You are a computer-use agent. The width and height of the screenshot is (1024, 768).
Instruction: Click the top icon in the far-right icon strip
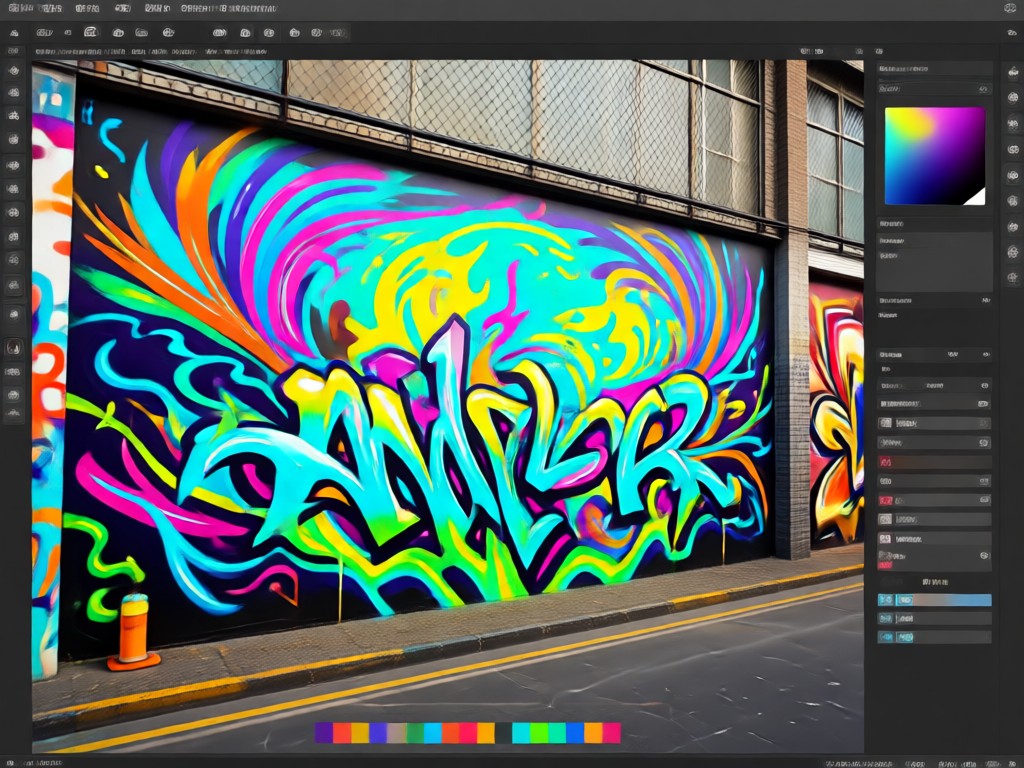(x=1013, y=72)
